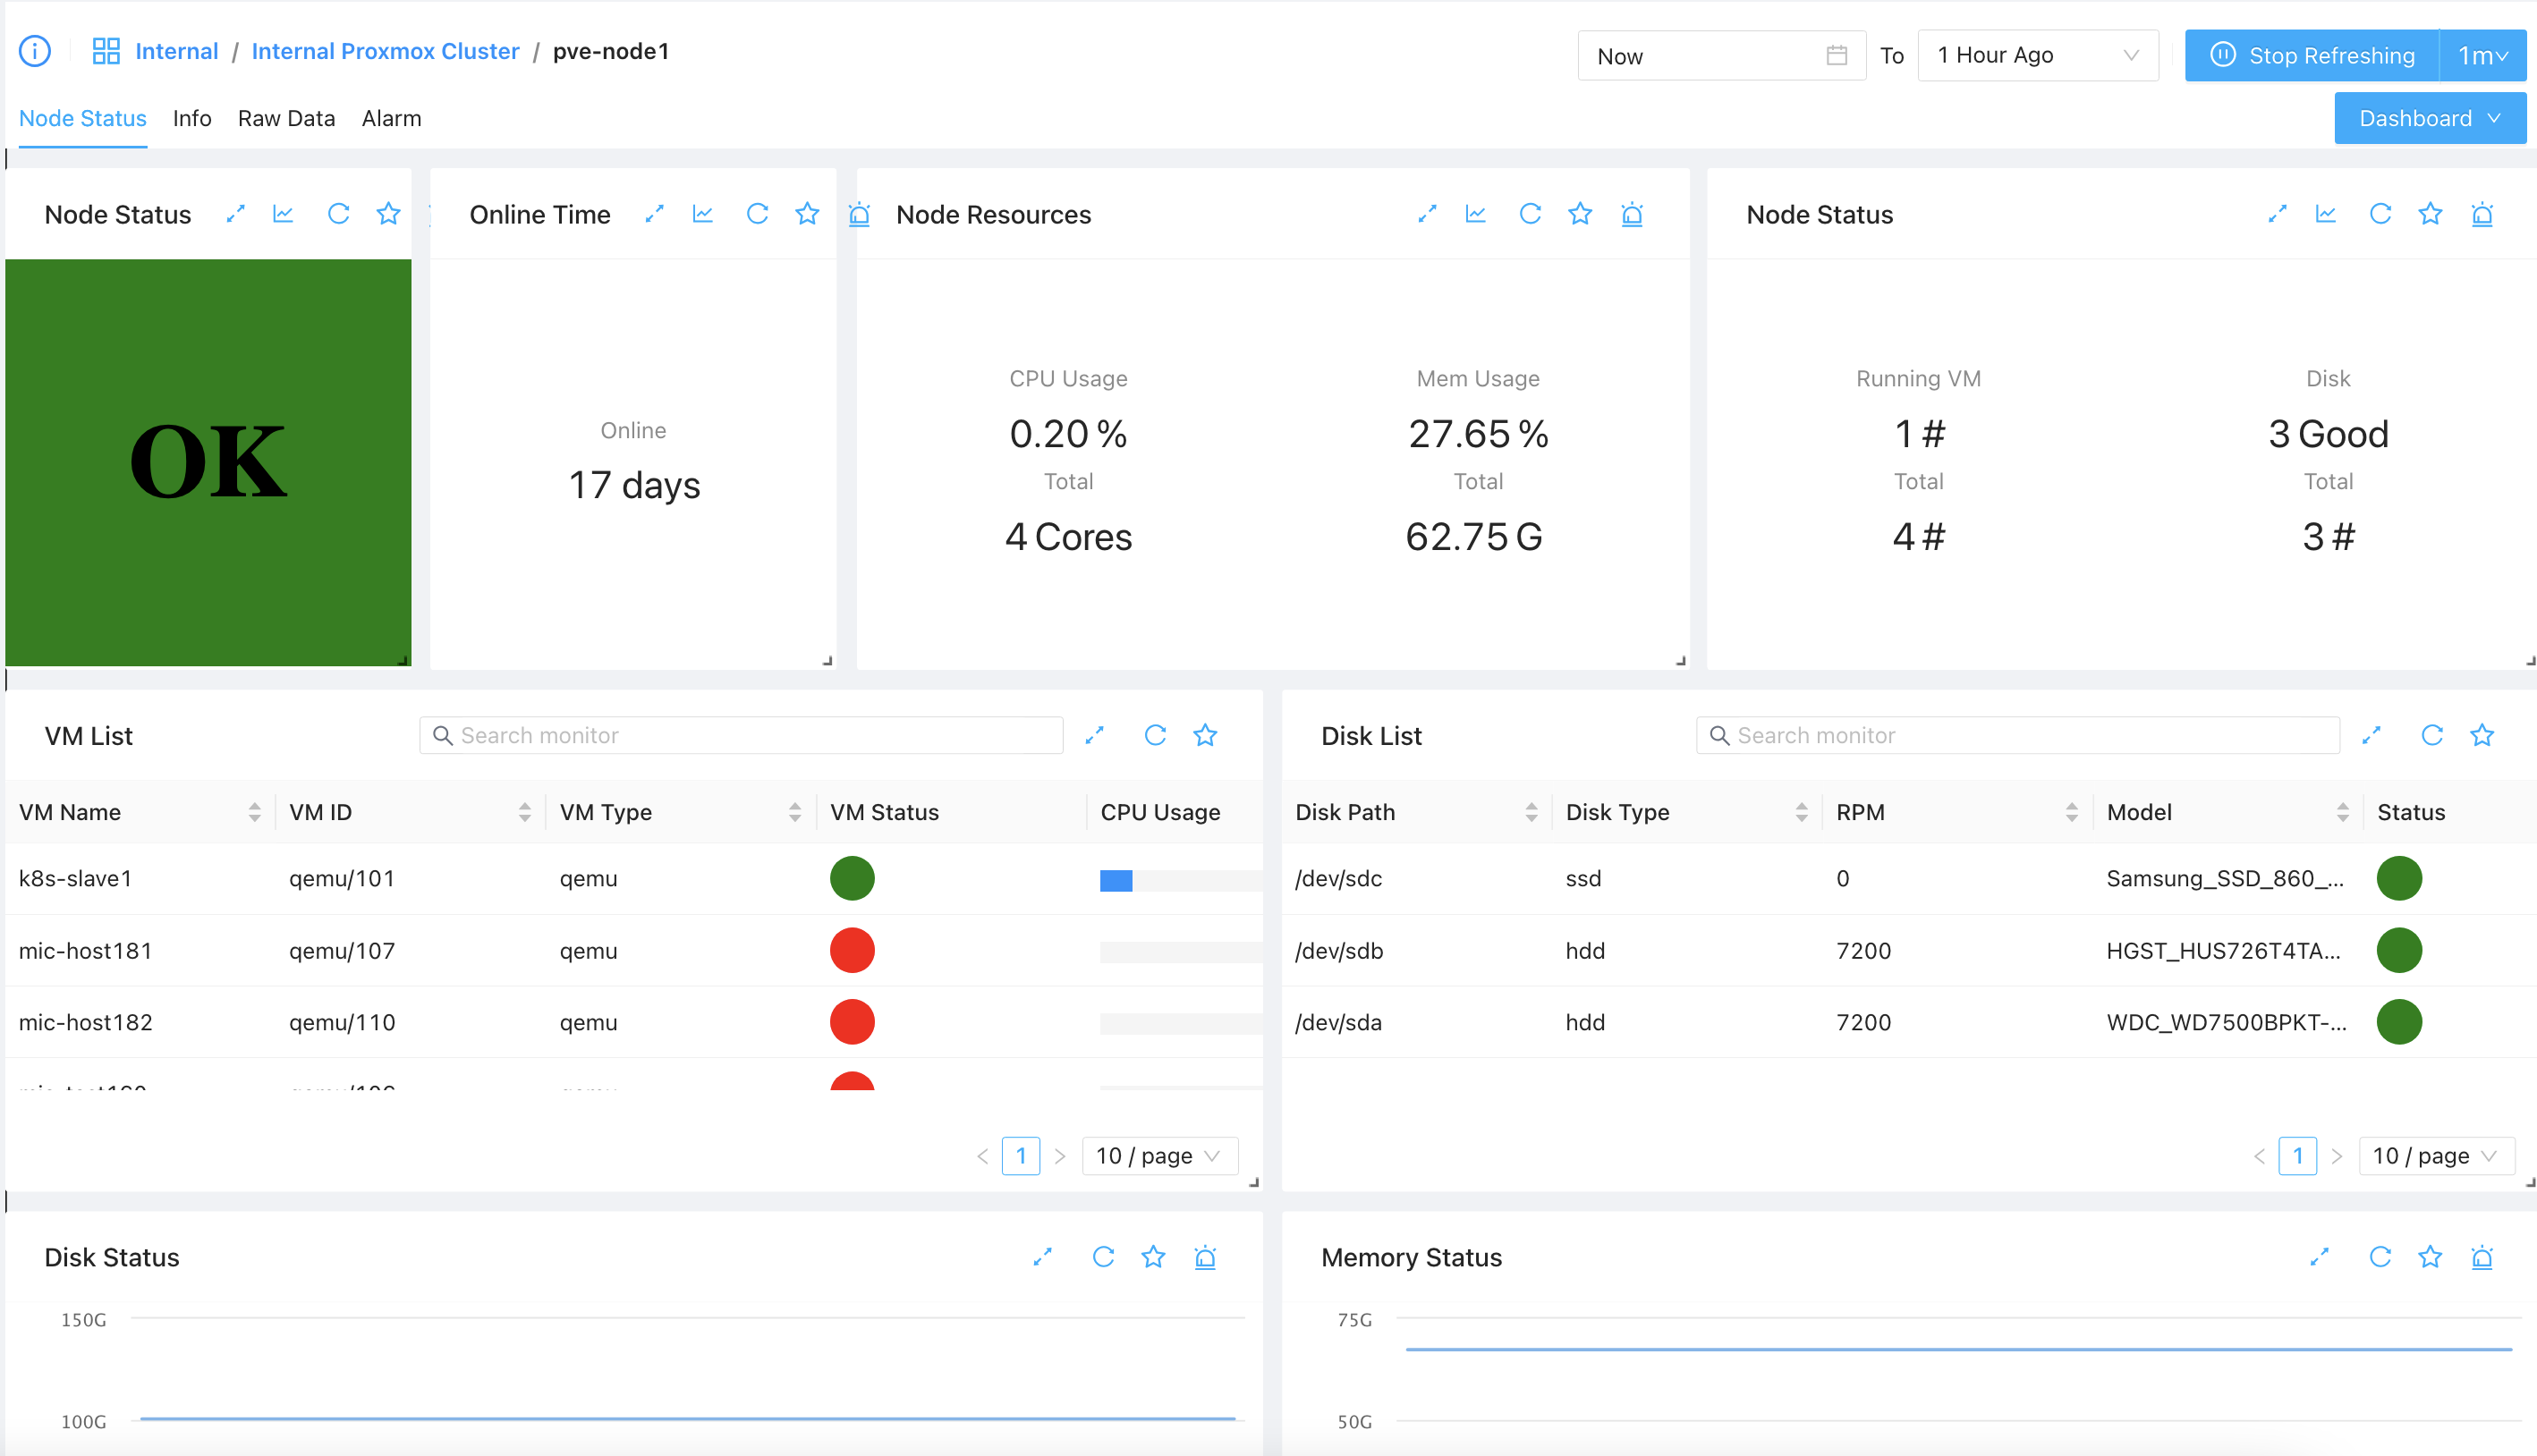
Task: Open the 1 Hour Ago time dropdown
Action: pos(2037,56)
